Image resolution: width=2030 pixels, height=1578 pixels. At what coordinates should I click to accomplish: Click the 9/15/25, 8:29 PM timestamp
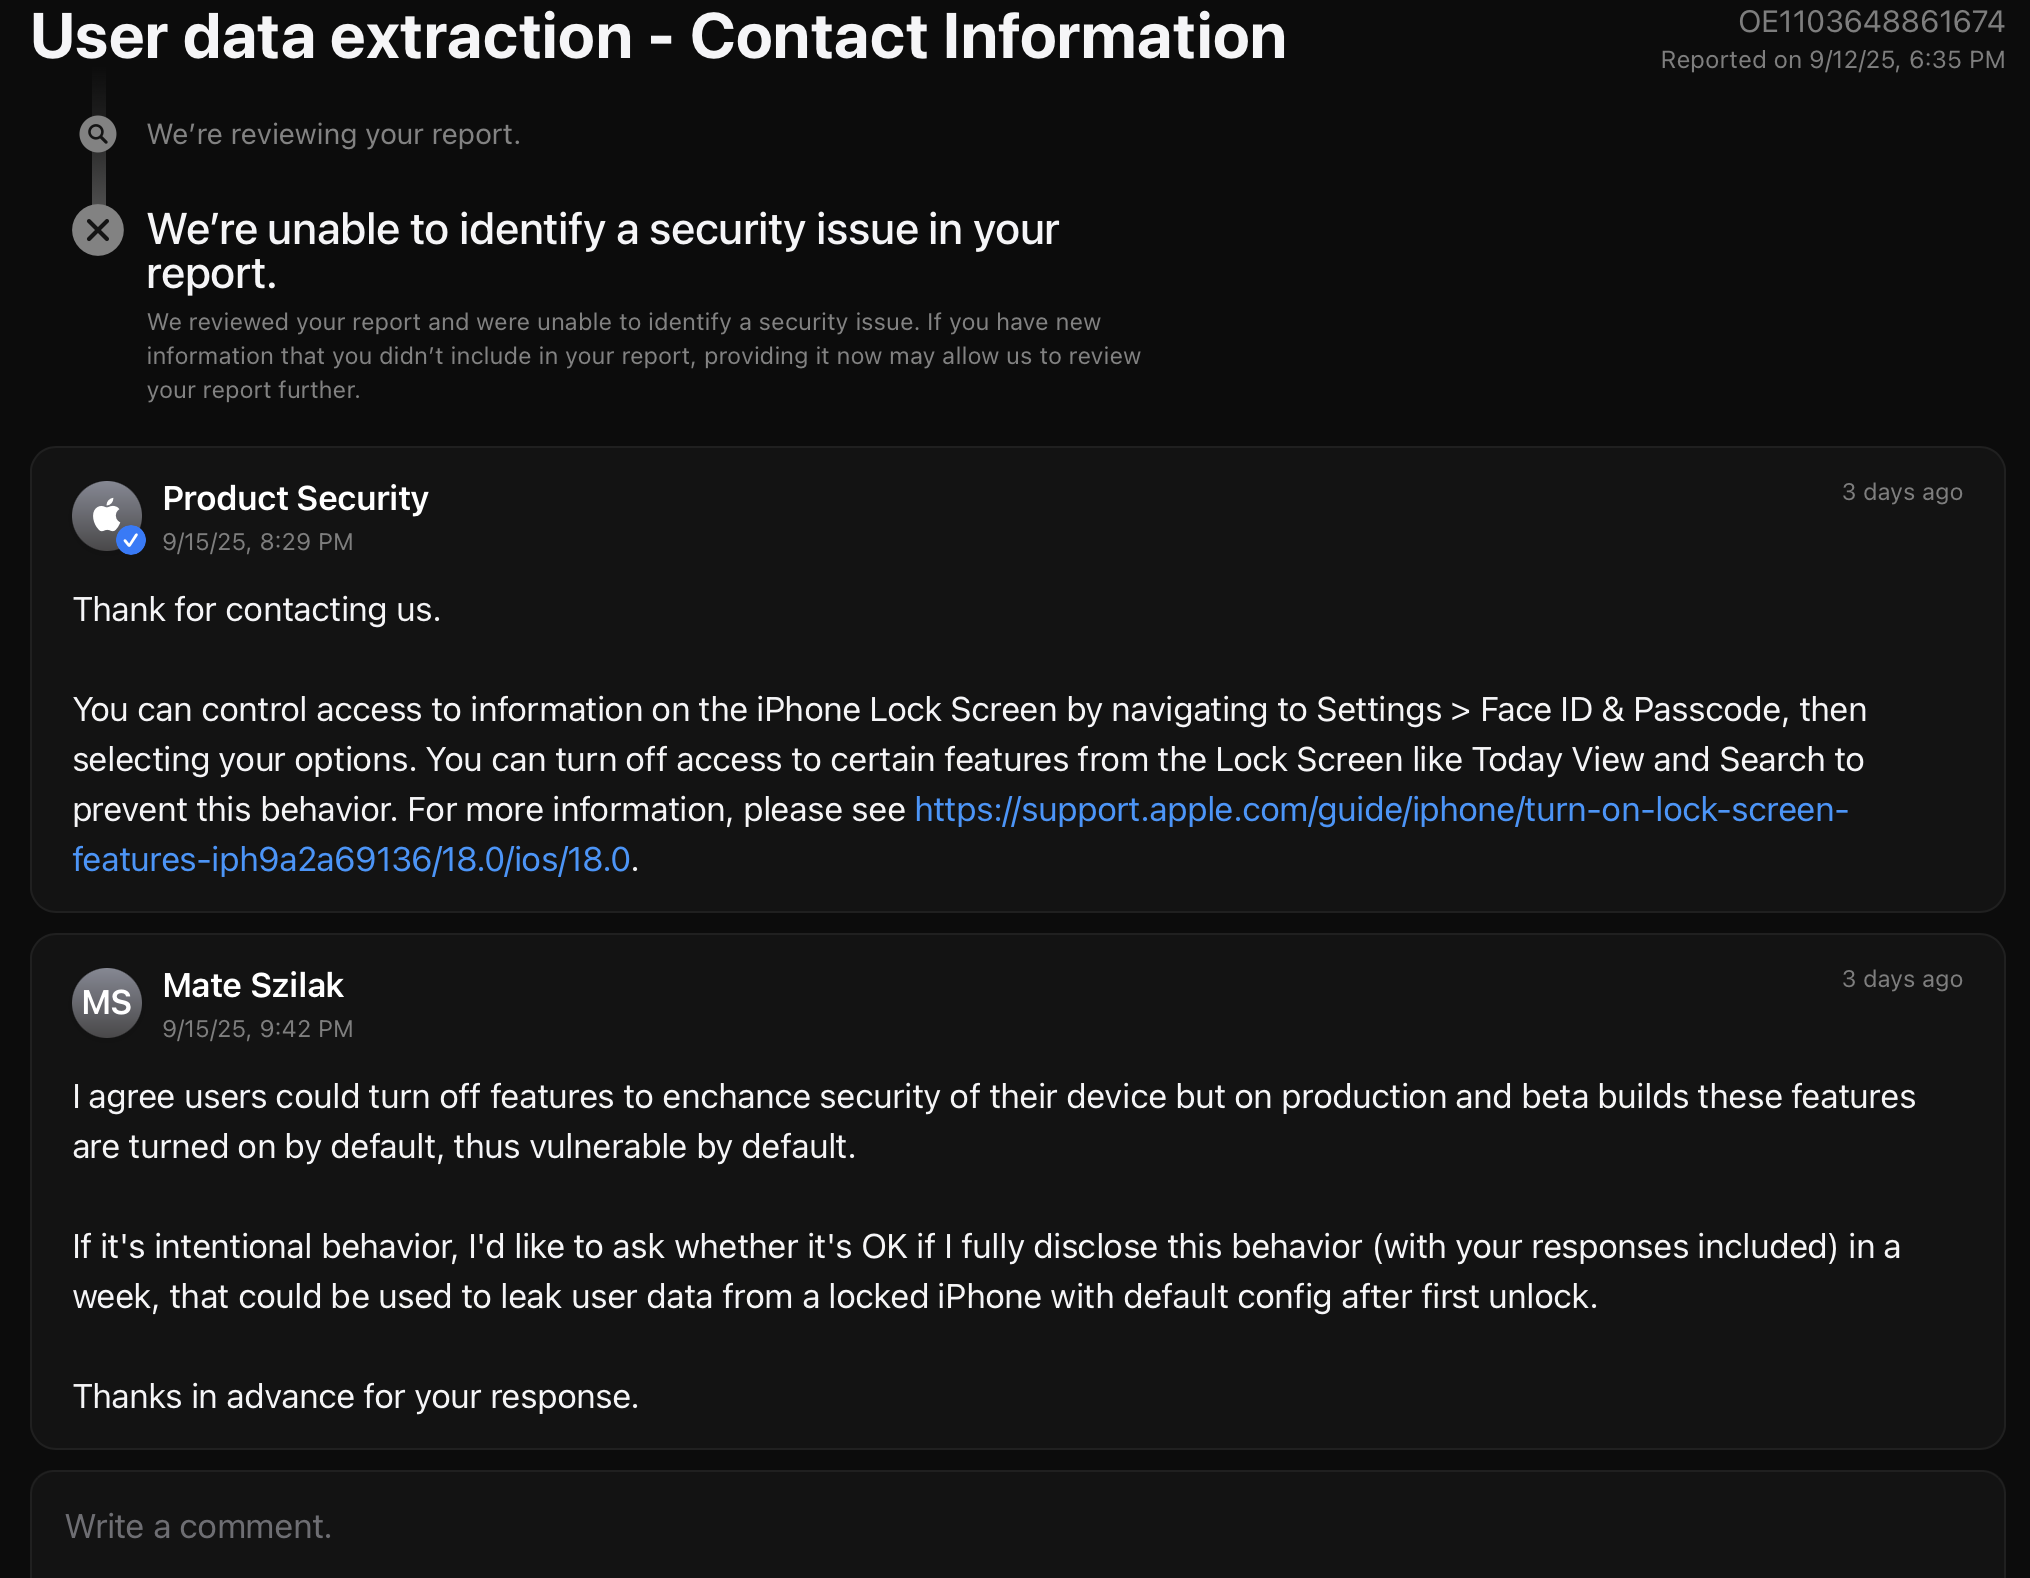258,541
